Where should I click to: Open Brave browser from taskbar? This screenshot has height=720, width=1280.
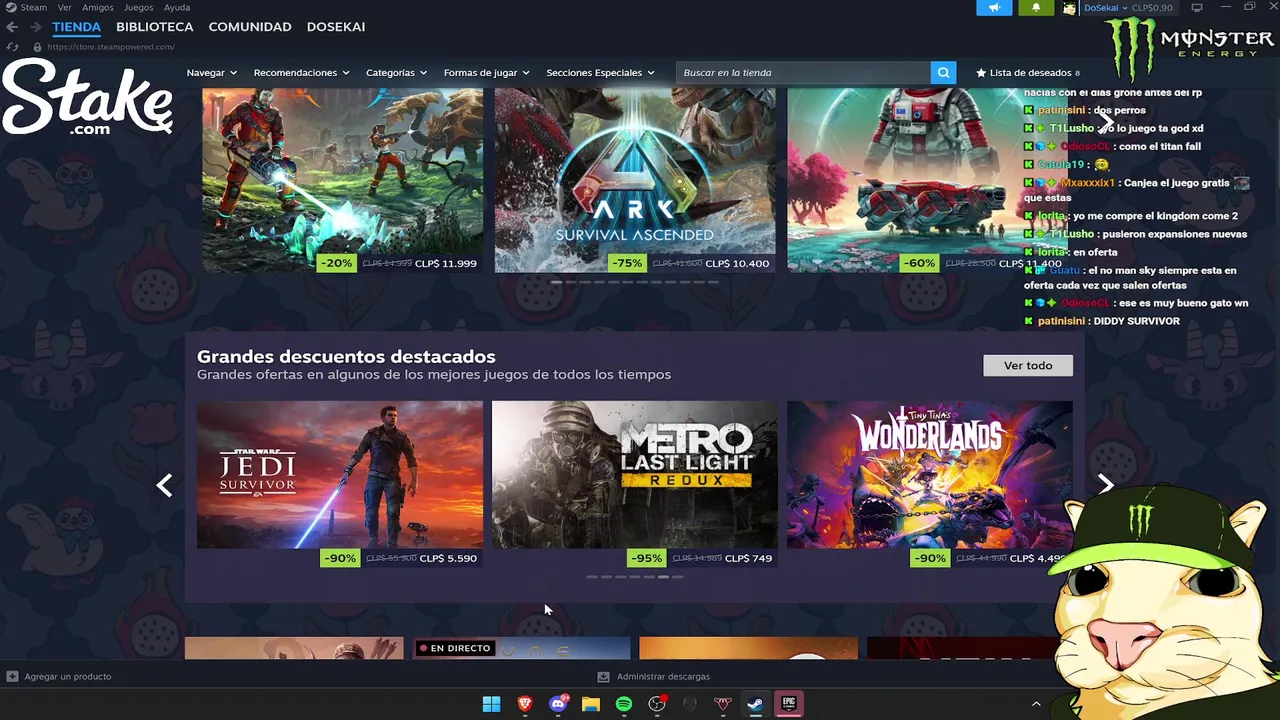pyautogui.click(x=525, y=704)
